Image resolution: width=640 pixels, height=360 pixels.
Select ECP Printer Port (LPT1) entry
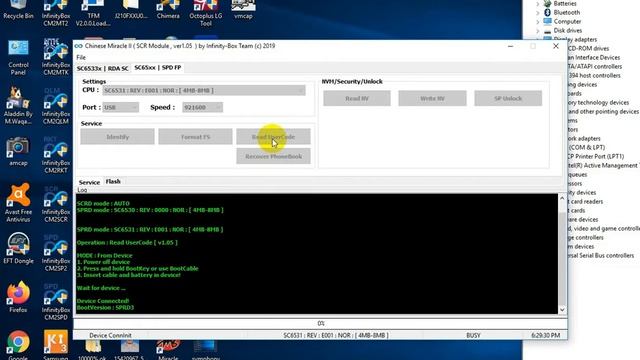(x=596, y=156)
